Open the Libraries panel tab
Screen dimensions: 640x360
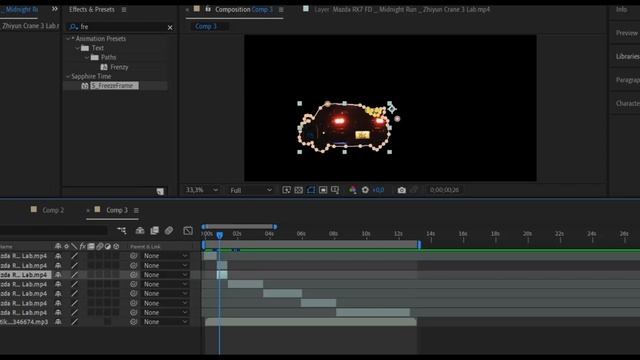627,57
